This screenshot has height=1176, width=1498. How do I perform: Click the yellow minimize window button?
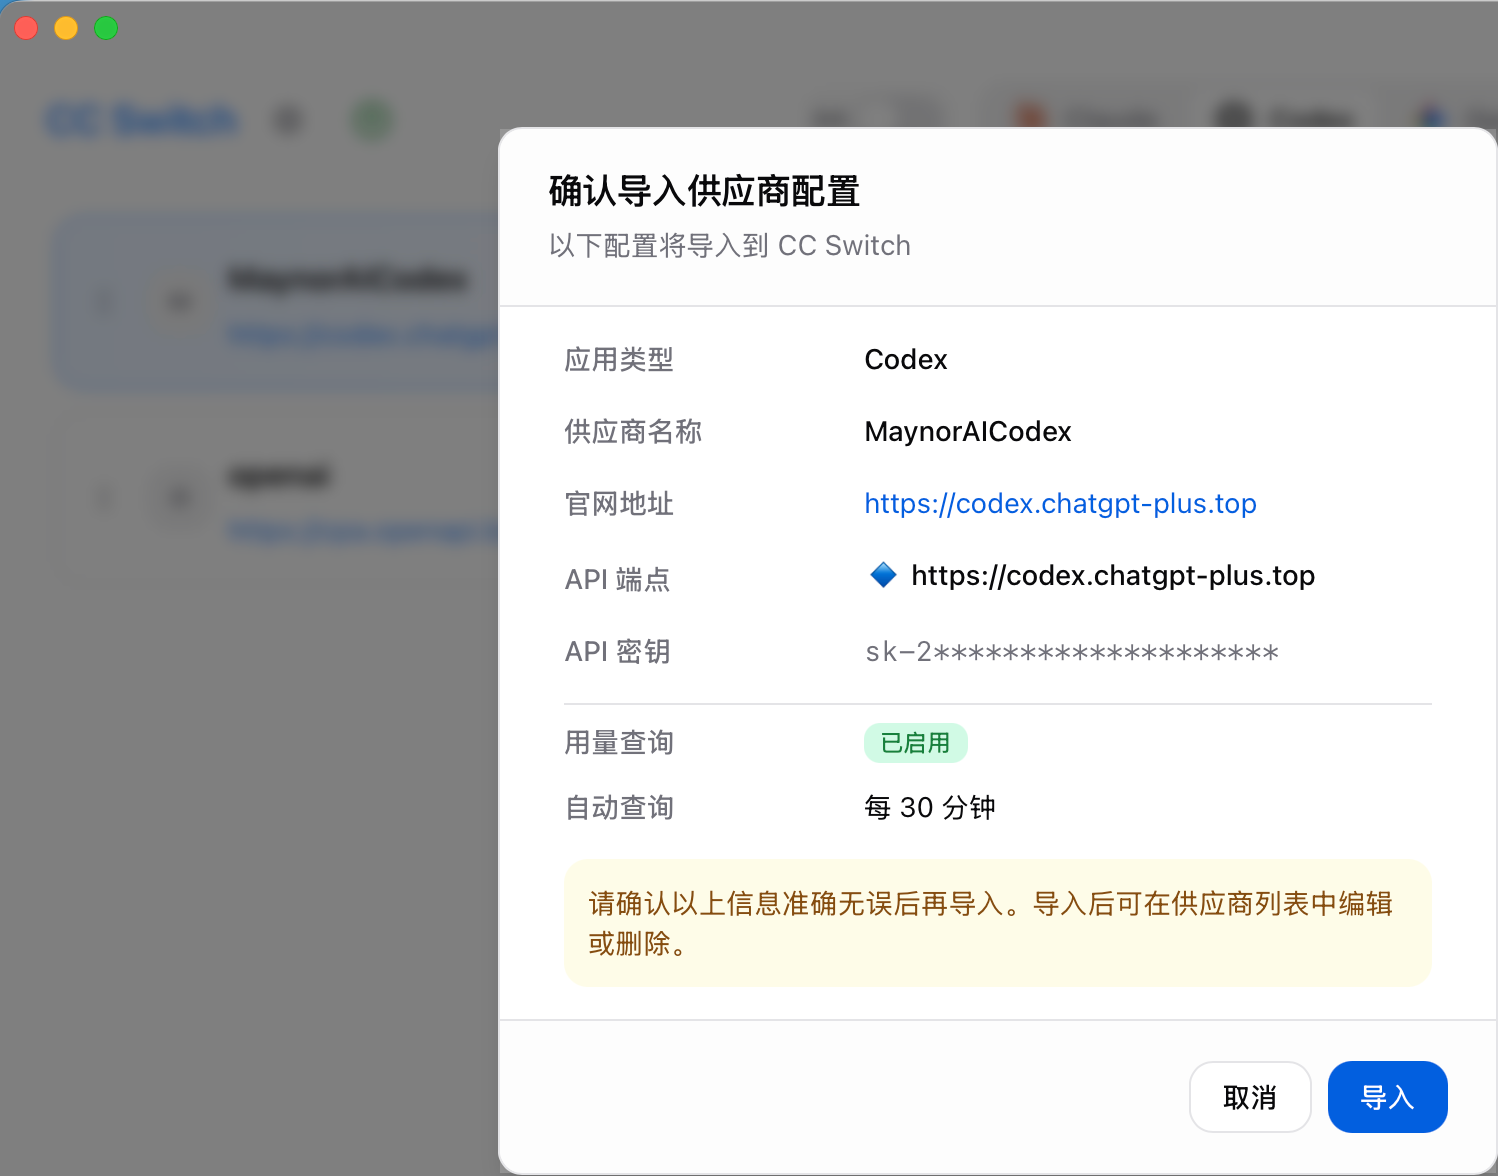coord(66,28)
